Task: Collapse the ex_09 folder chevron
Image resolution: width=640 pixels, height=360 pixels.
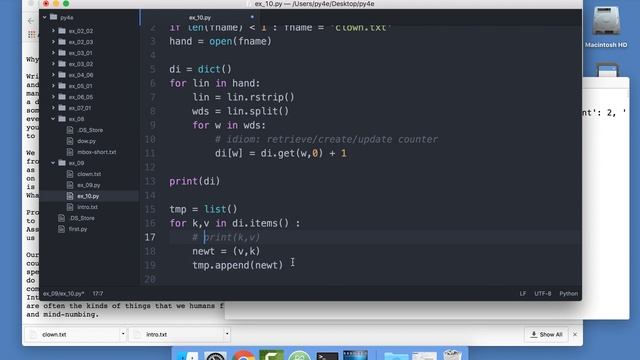Action: 53,163
